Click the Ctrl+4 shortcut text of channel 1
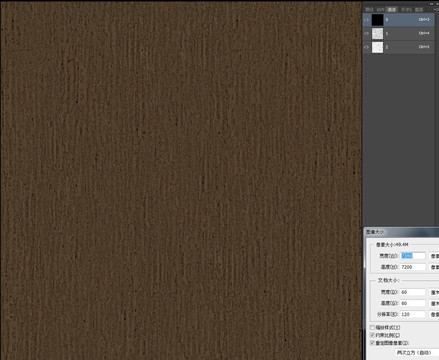This screenshot has width=439, height=360. pyautogui.click(x=424, y=33)
